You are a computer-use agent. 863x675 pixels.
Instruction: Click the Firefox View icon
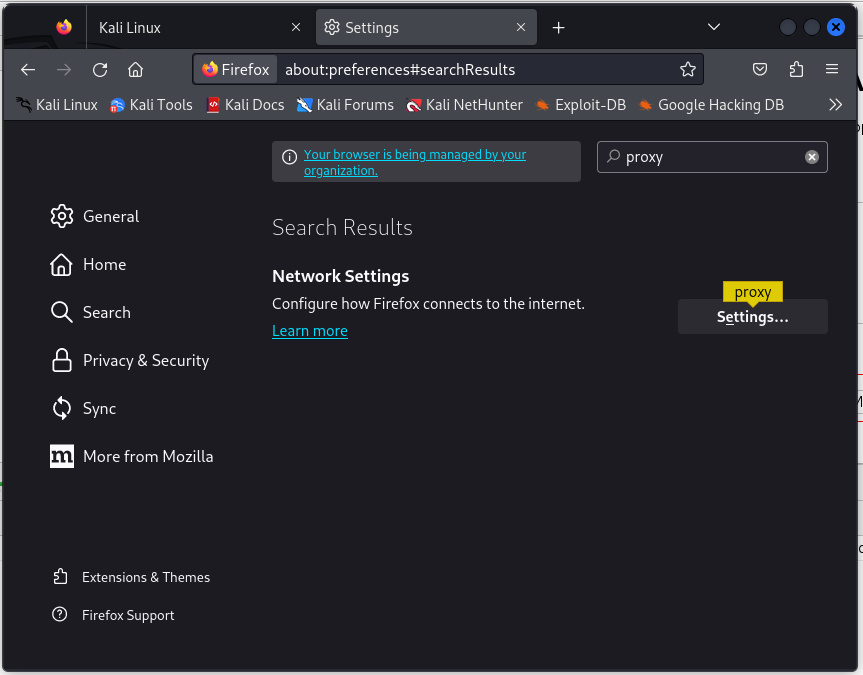click(64, 27)
